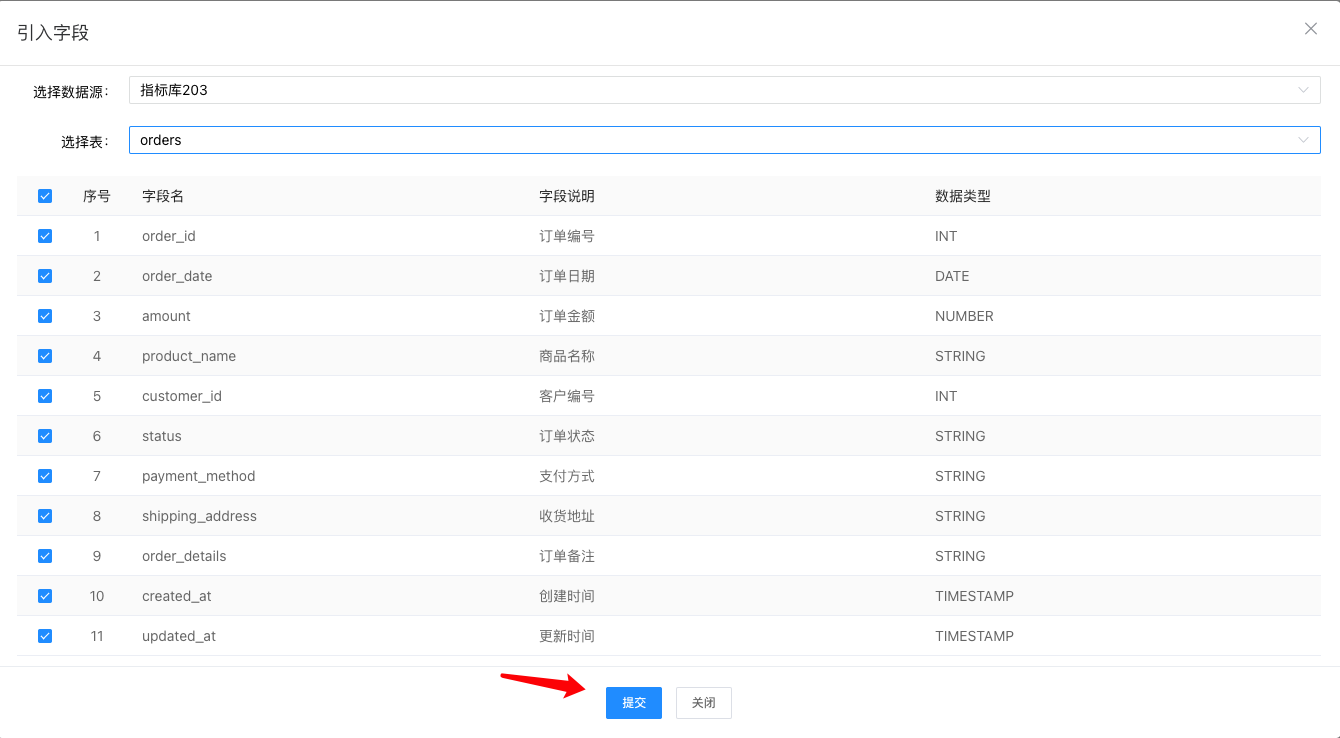Select the order_details field name cell
Screen dimensions: 1340x738
(x=184, y=556)
